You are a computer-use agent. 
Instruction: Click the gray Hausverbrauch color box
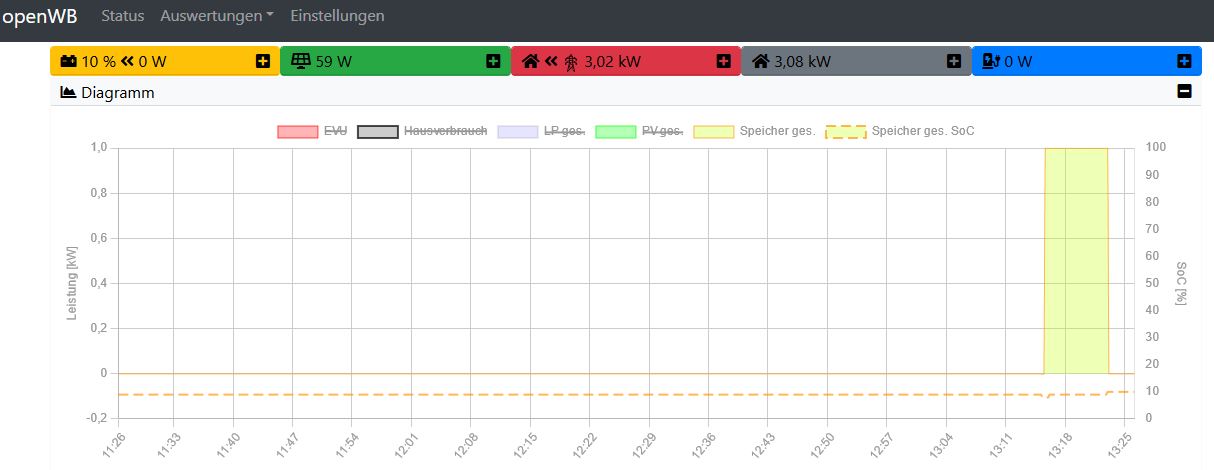point(378,132)
